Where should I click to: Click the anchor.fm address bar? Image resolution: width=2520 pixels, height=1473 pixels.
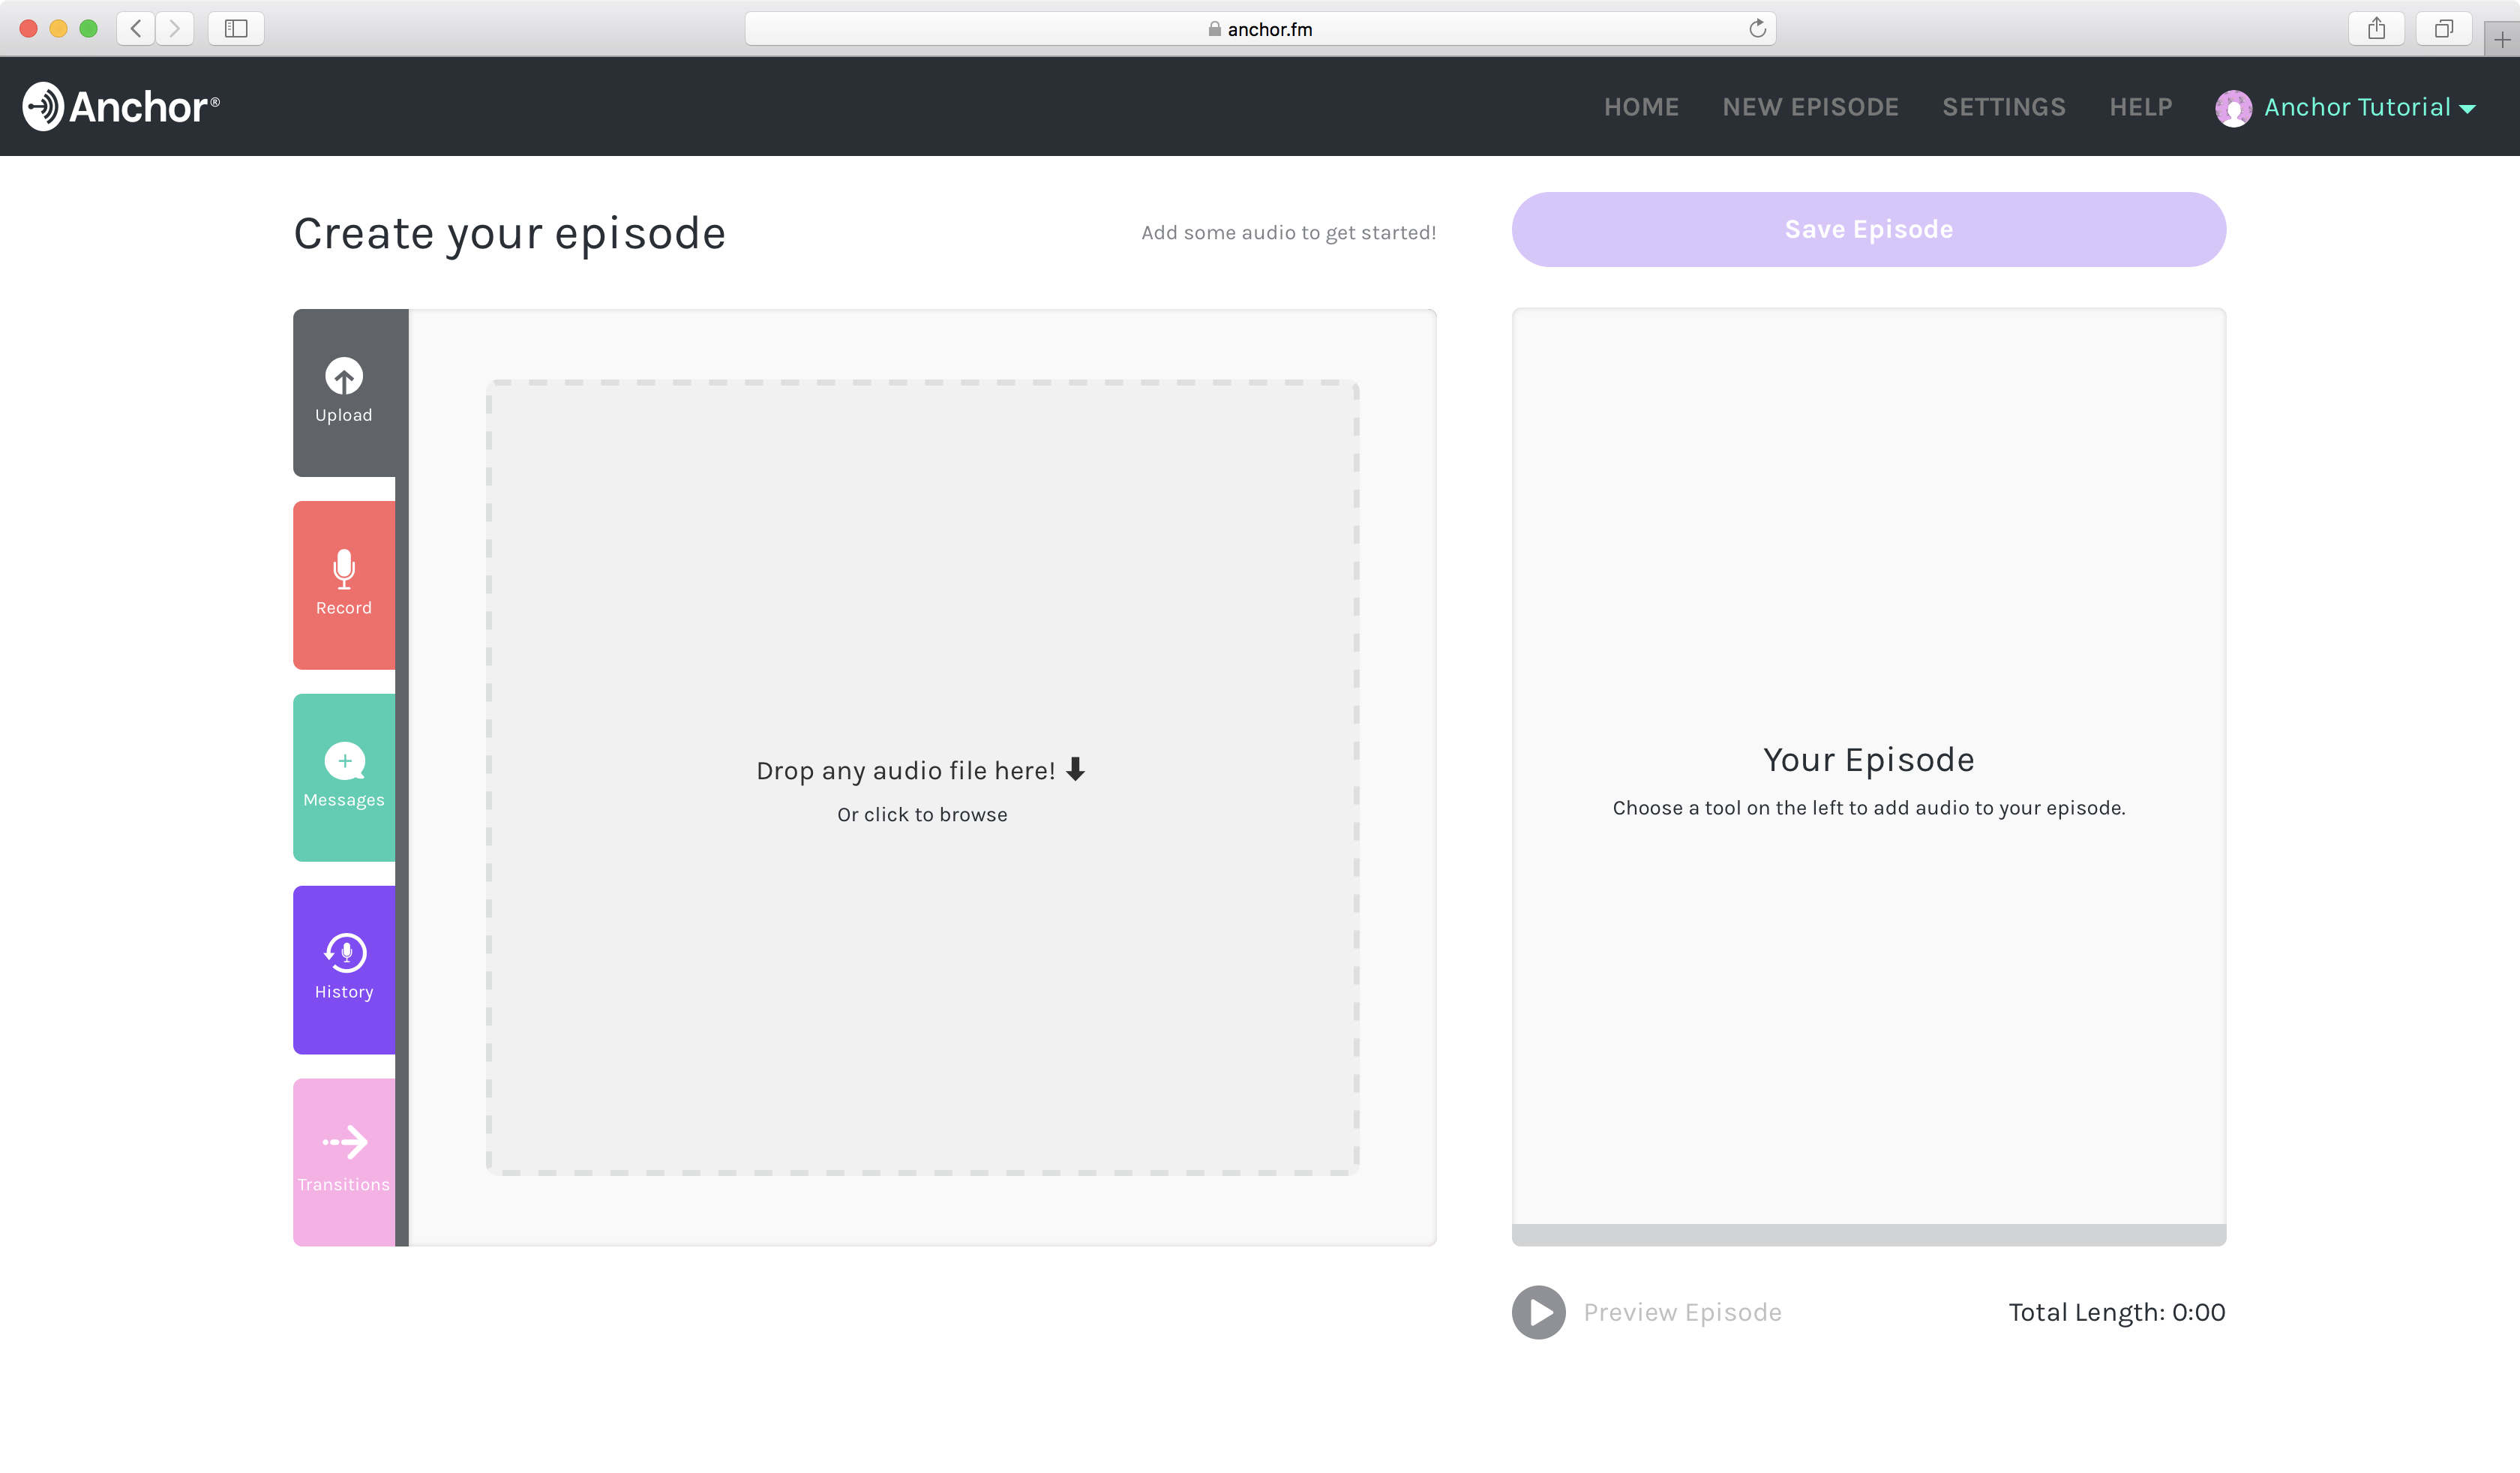click(1259, 29)
